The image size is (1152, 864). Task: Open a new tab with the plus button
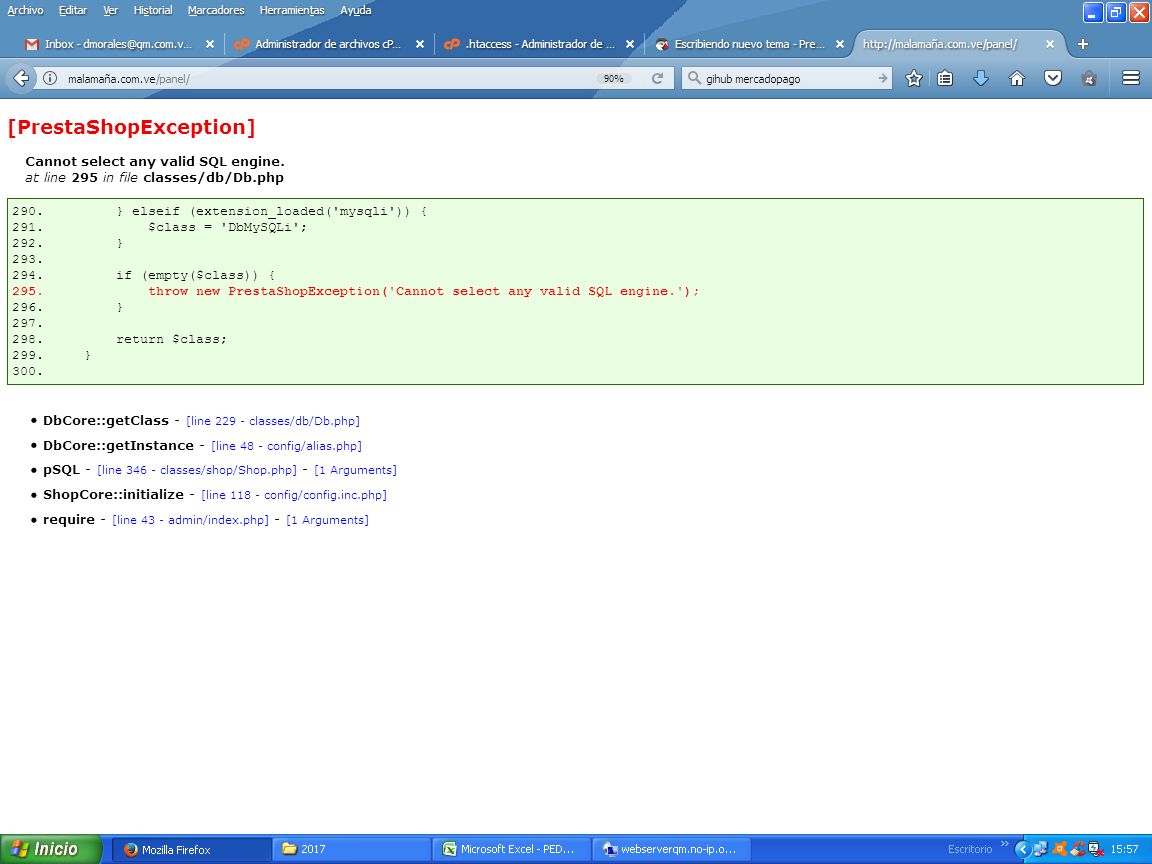click(x=1082, y=44)
